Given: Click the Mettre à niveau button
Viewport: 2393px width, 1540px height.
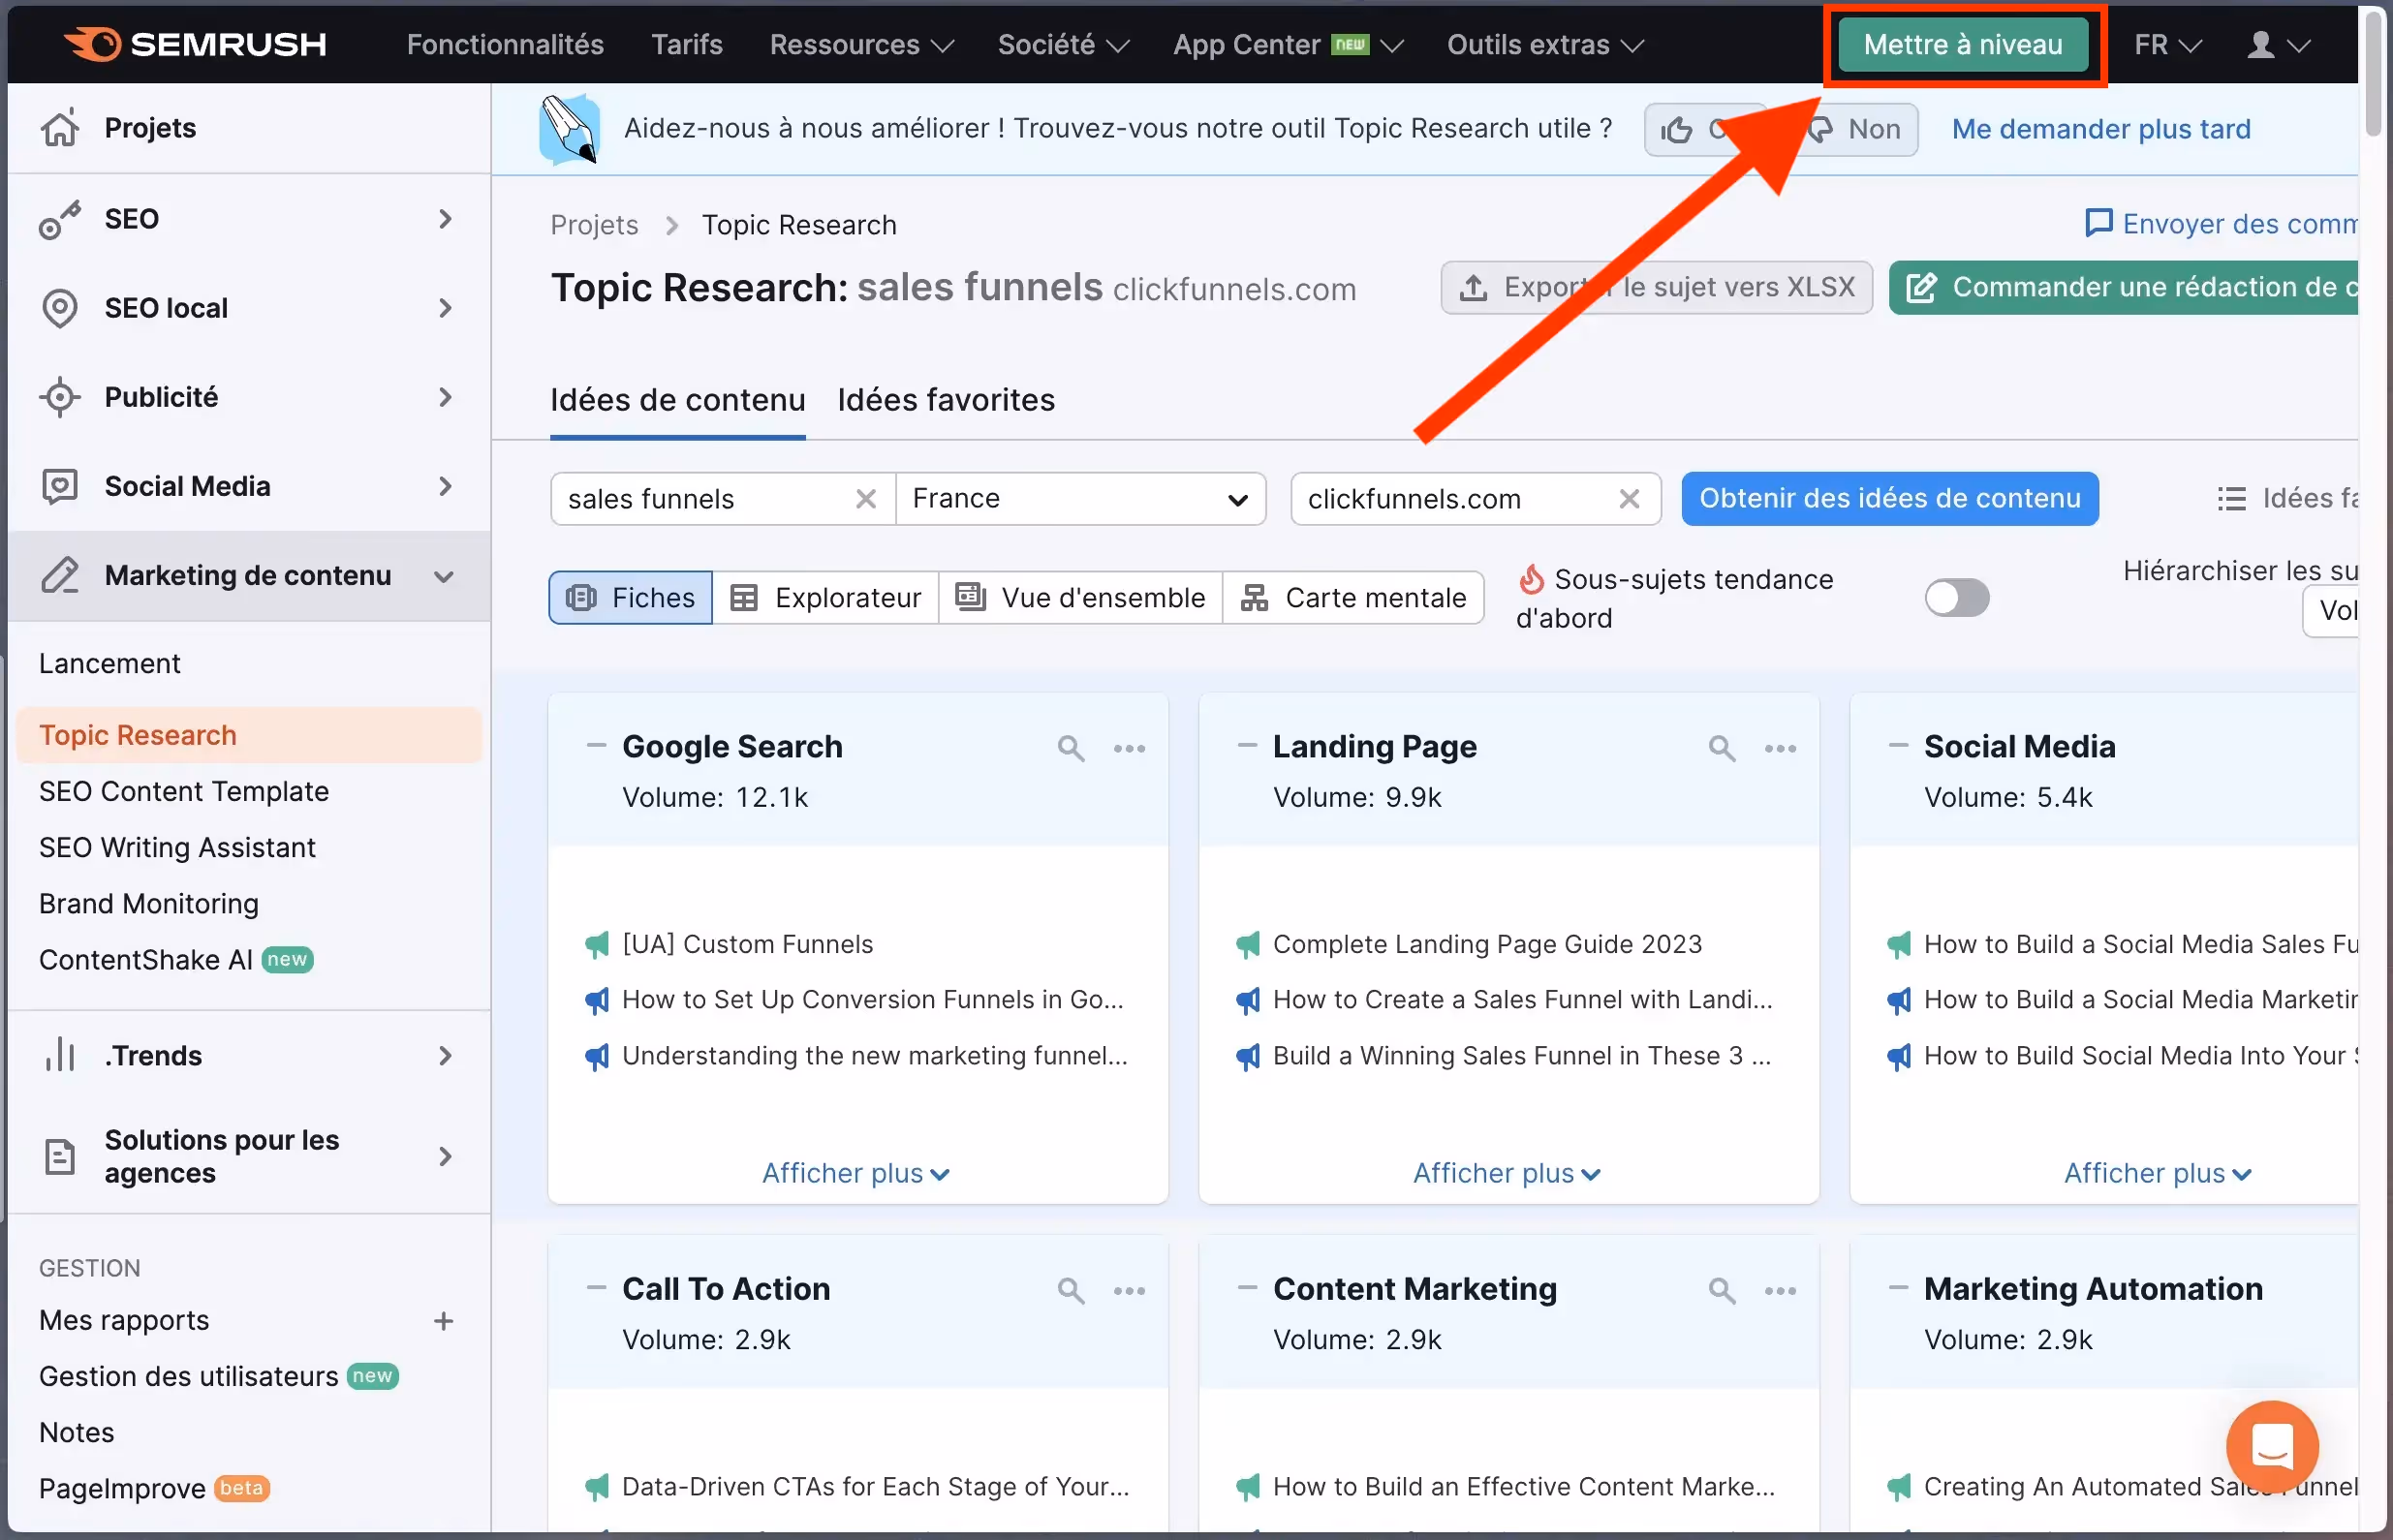Looking at the screenshot, I should [x=1963, y=44].
